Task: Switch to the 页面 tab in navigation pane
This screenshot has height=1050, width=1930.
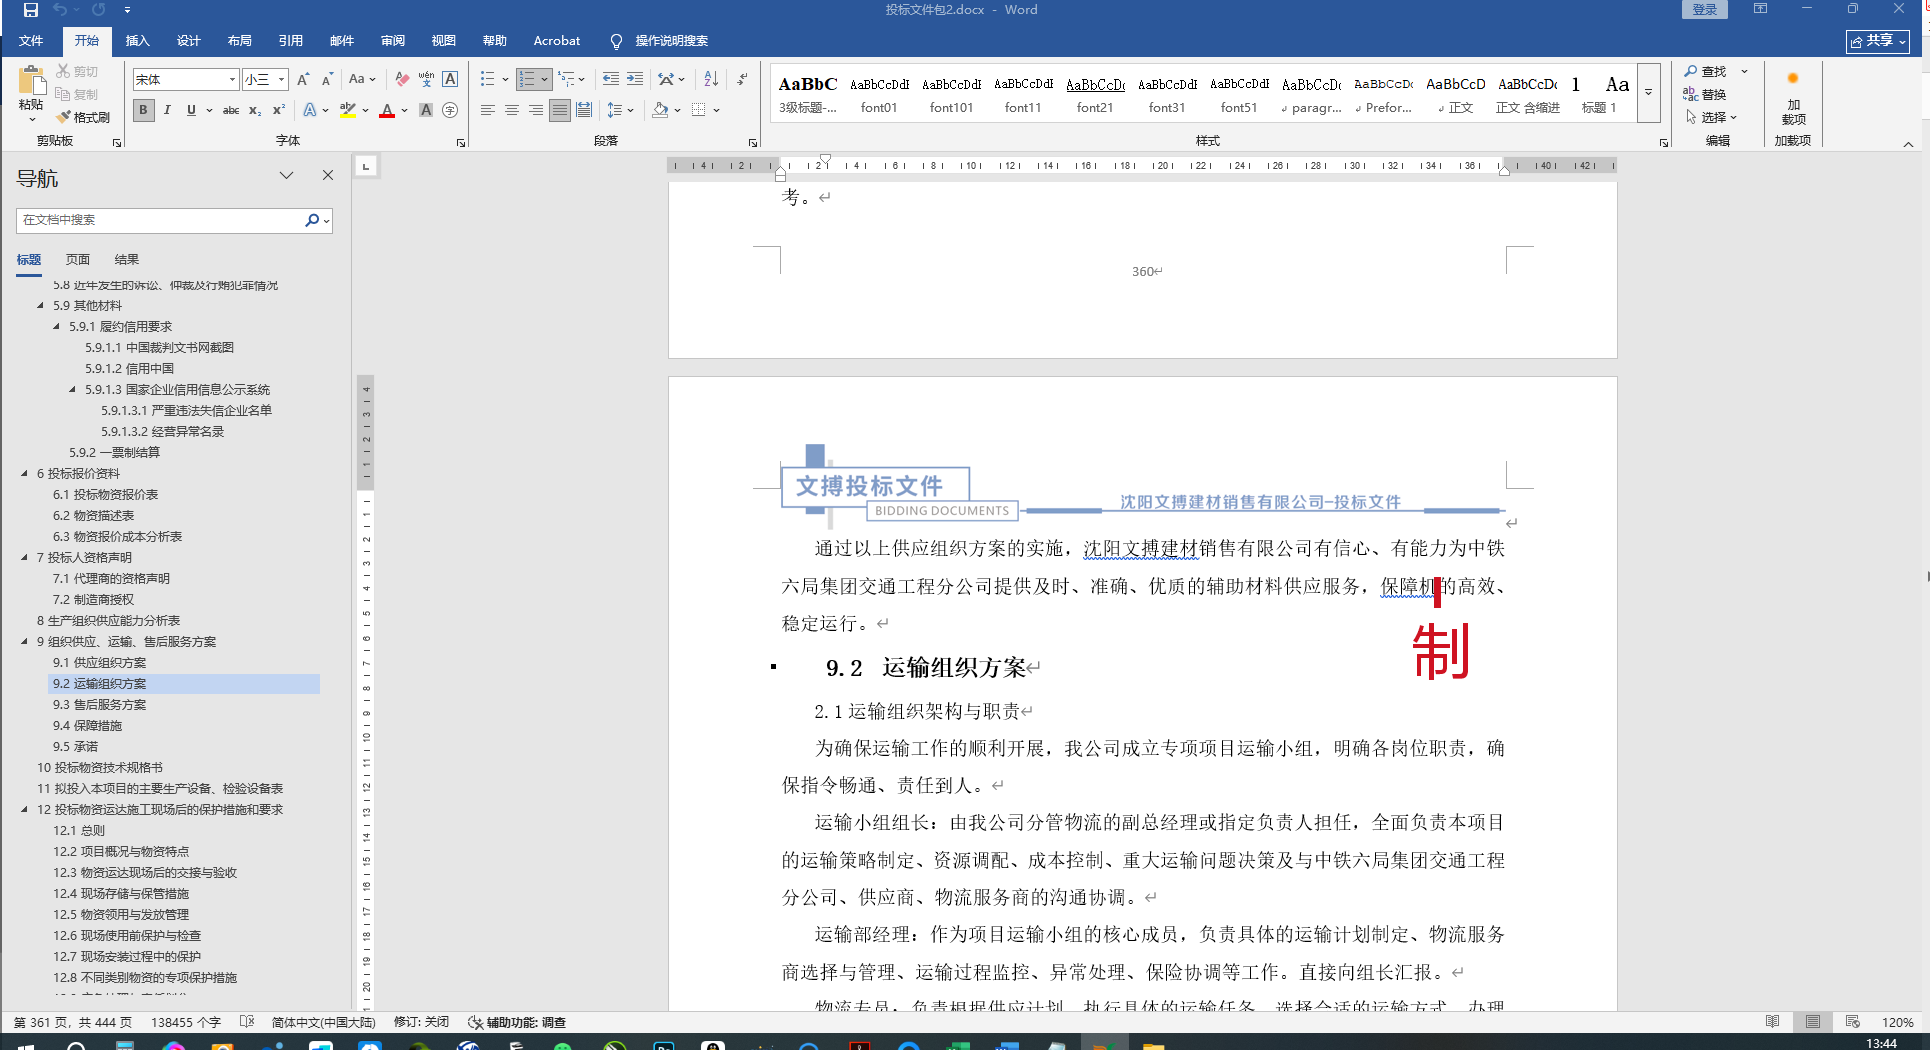Action: 78,259
